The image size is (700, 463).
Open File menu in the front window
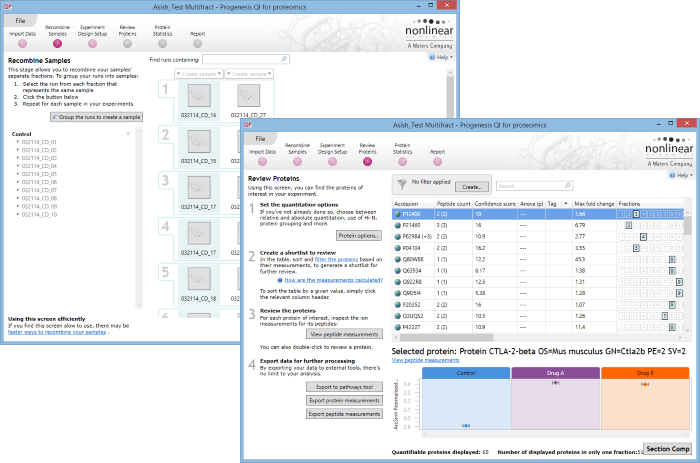[x=260, y=138]
